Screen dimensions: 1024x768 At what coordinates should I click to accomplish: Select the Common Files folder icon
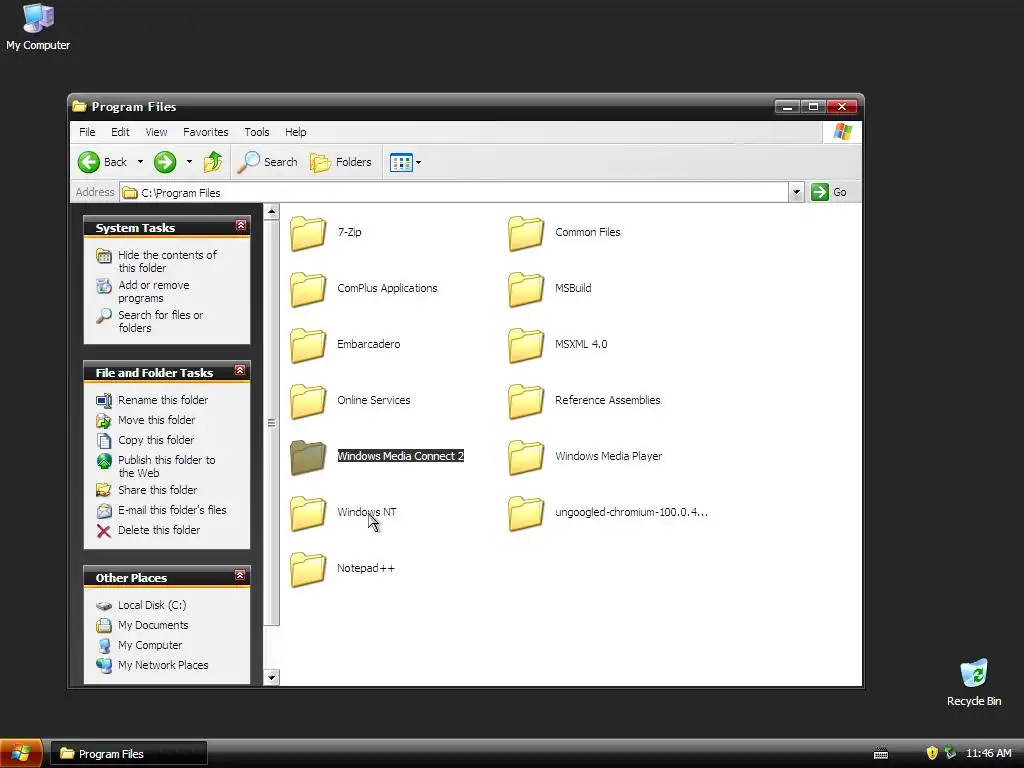click(x=526, y=233)
